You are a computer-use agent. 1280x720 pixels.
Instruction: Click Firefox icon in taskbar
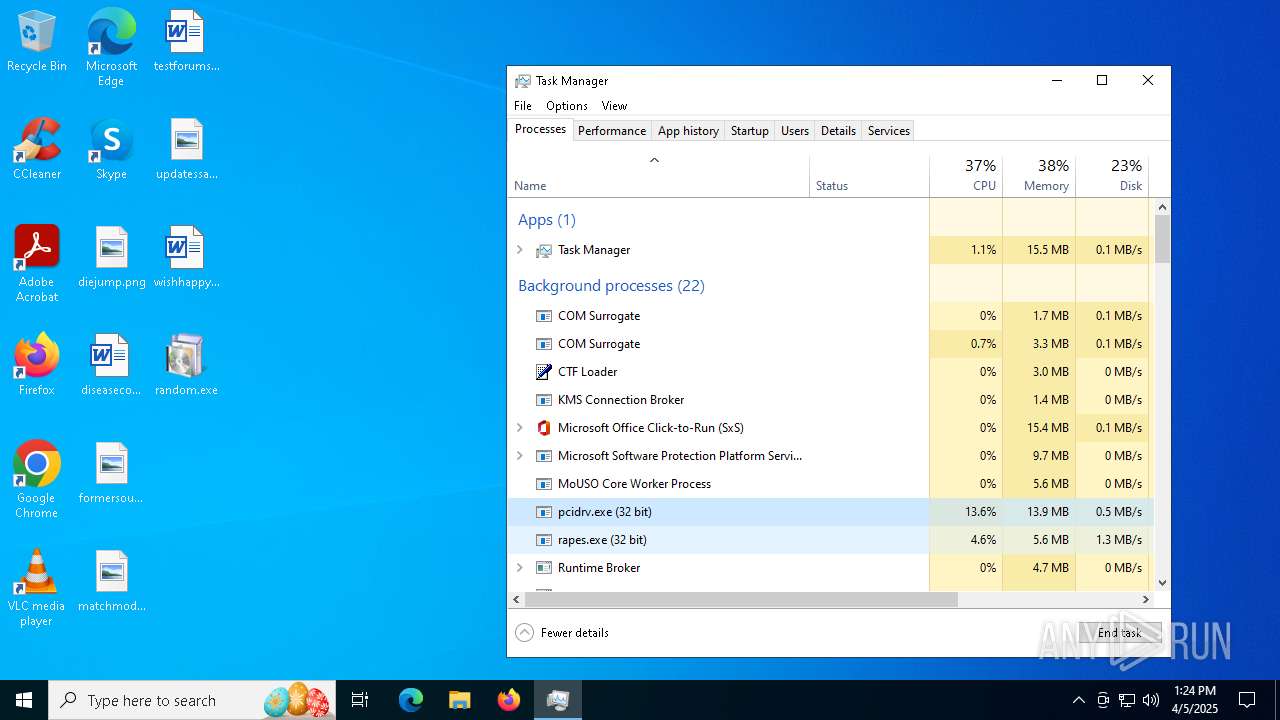[x=509, y=700]
